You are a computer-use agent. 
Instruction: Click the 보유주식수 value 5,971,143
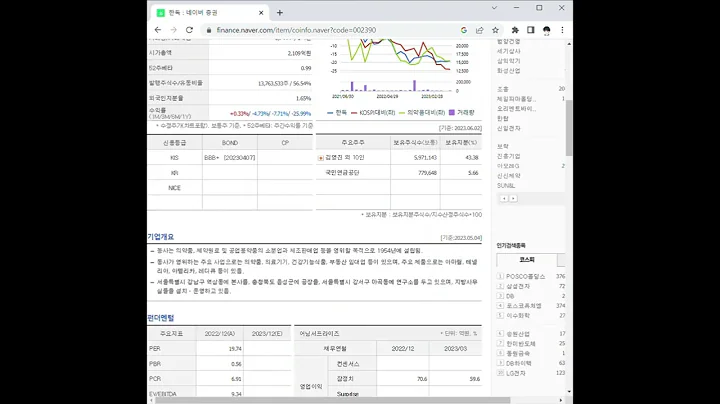pyautogui.click(x=425, y=157)
